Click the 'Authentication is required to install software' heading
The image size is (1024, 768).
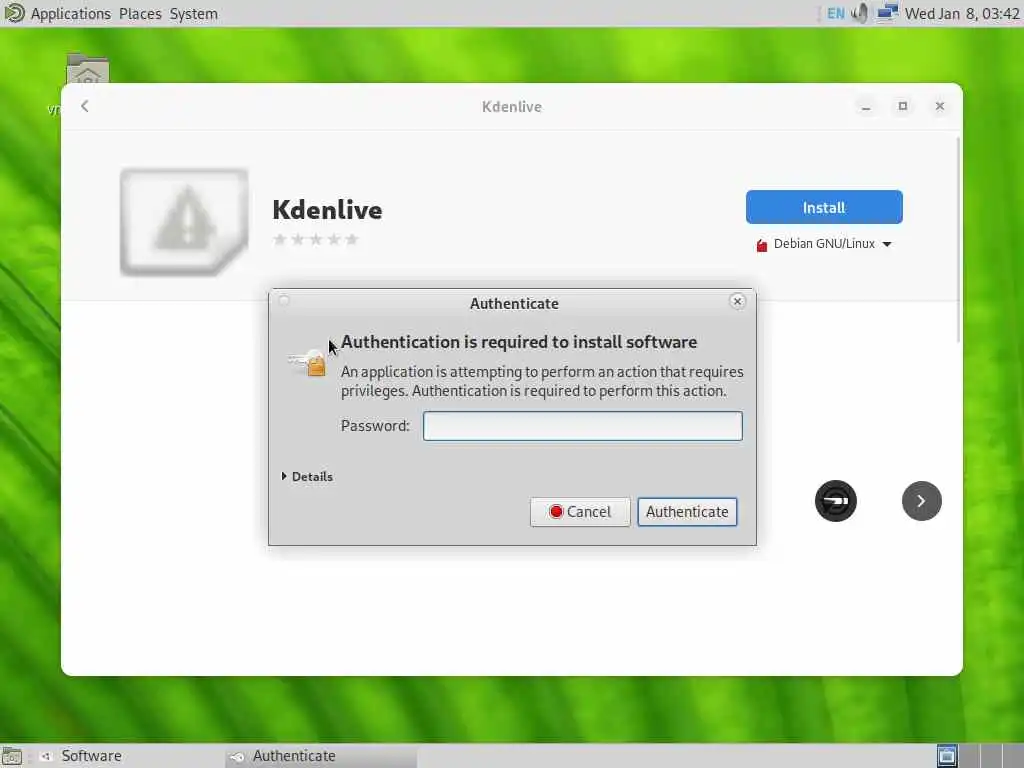click(x=519, y=342)
